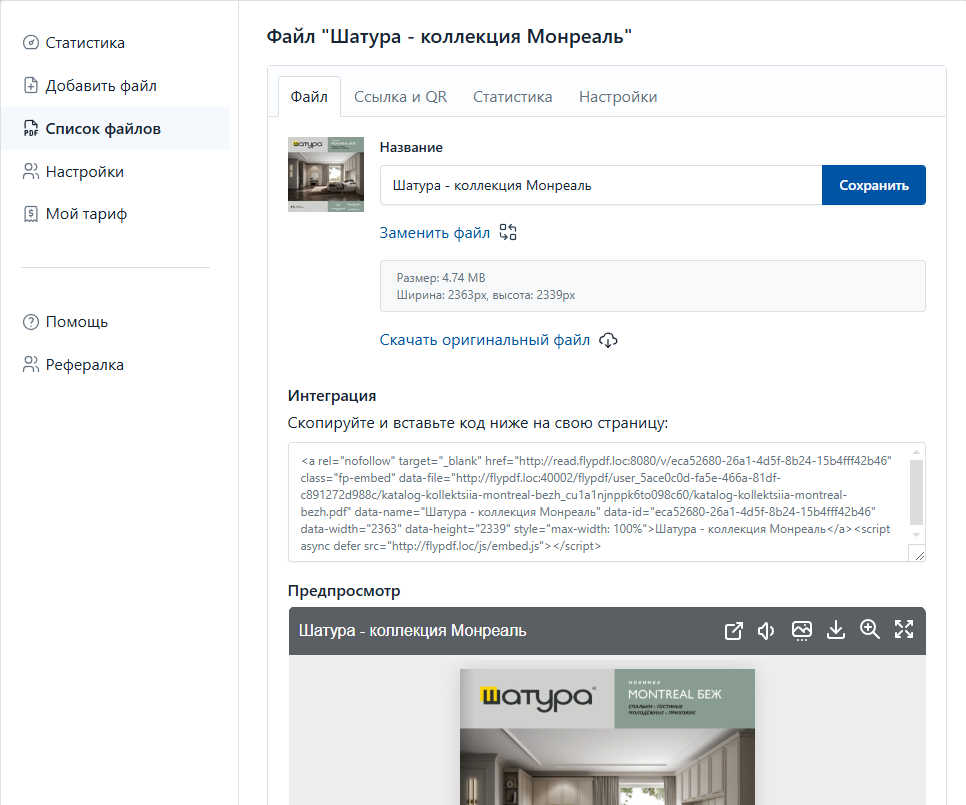Click the receipt icon beside Мой тариф
The height and width of the screenshot is (805, 966).
pyautogui.click(x=31, y=214)
